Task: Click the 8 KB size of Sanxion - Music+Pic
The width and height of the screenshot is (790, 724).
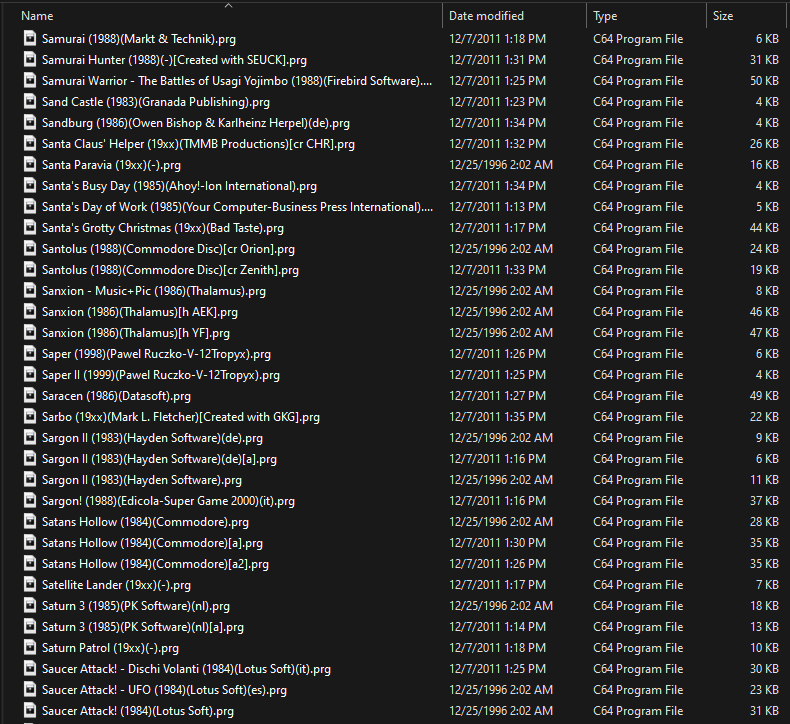Action: 767,291
